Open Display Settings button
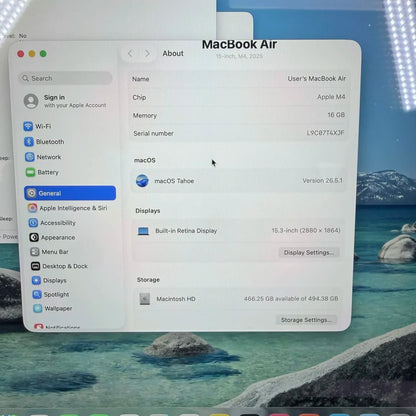The height and width of the screenshot is (416, 416). point(309,253)
